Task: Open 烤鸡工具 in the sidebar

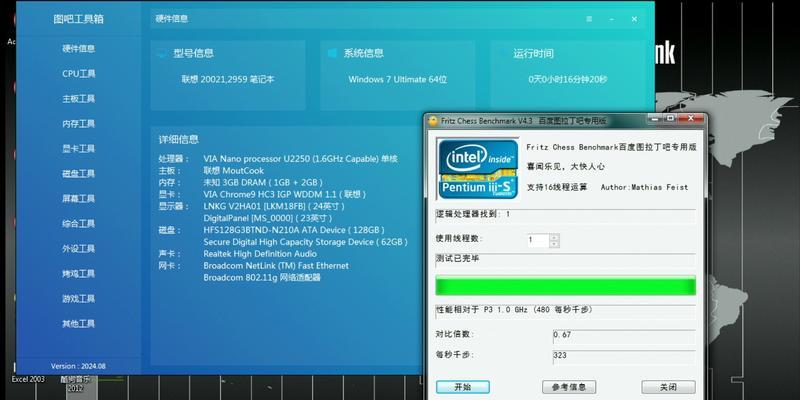Action: click(x=79, y=273)
